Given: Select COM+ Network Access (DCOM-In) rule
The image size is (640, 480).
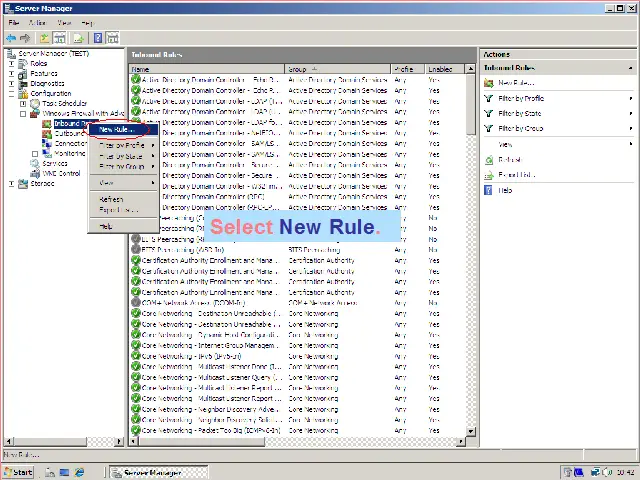Looking at the screenshot, I should [x=297, y=303].
